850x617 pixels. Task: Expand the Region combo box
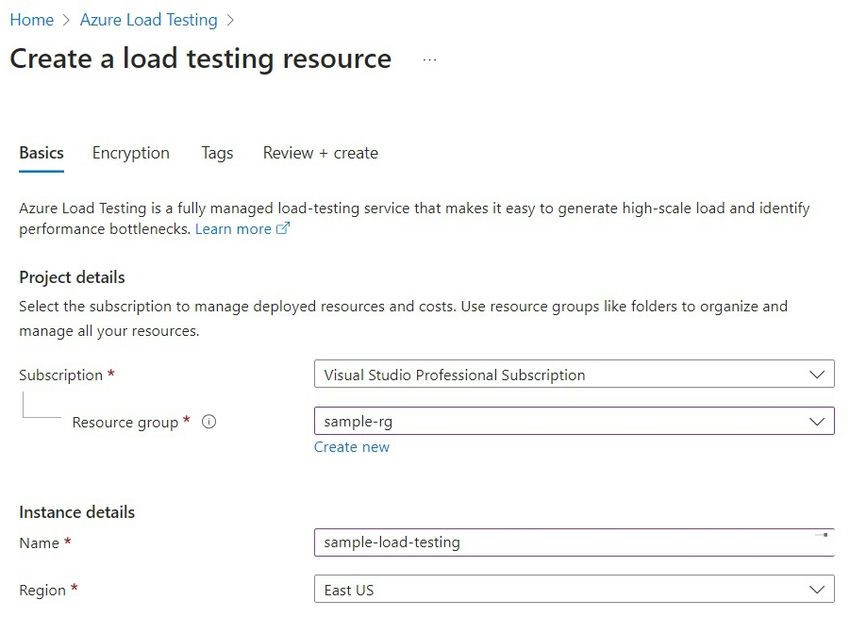tap(575, 589)
